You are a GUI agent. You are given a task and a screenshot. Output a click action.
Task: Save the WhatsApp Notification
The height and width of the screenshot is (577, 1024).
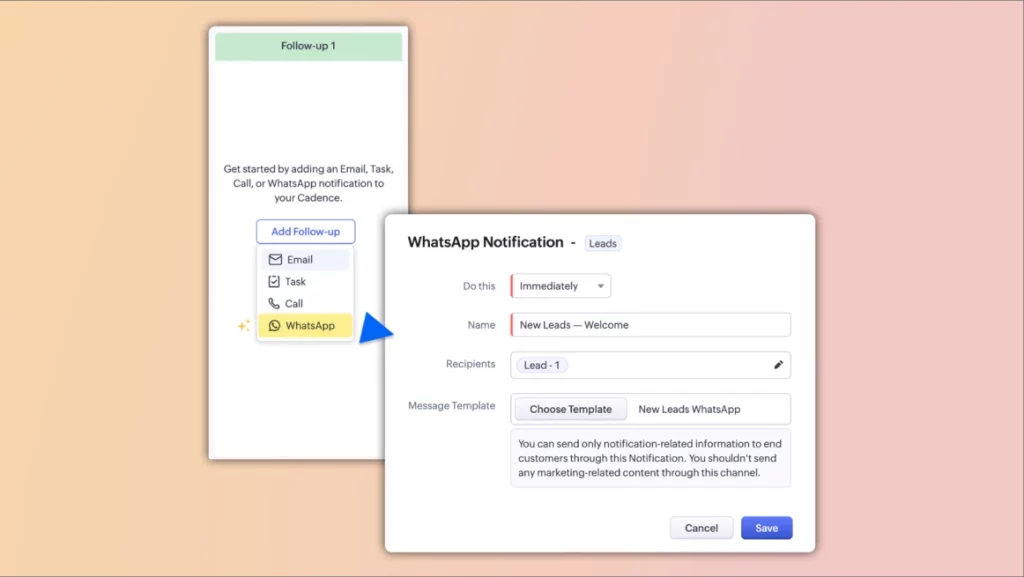(x=766, y=528)
